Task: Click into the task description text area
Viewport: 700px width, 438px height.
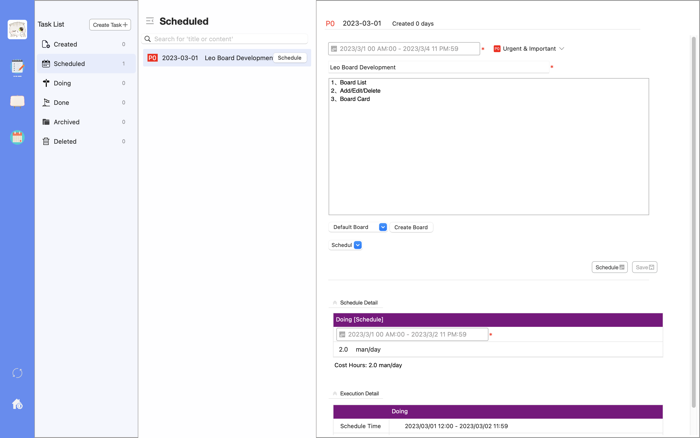Action: click(488, 146)
